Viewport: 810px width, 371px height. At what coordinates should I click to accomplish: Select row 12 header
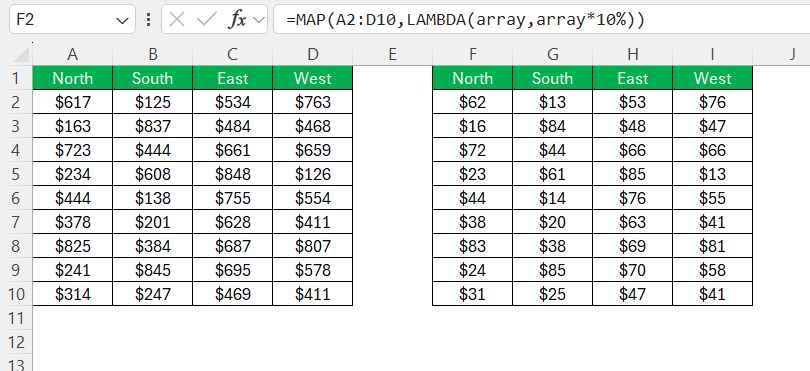pyautogui.click(x=17, y=342)
